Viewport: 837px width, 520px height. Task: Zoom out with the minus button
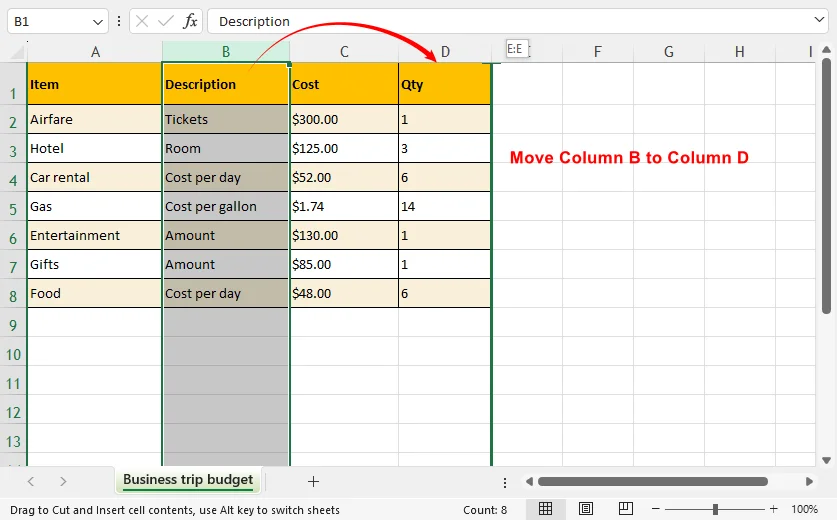[x=656, y=509]
